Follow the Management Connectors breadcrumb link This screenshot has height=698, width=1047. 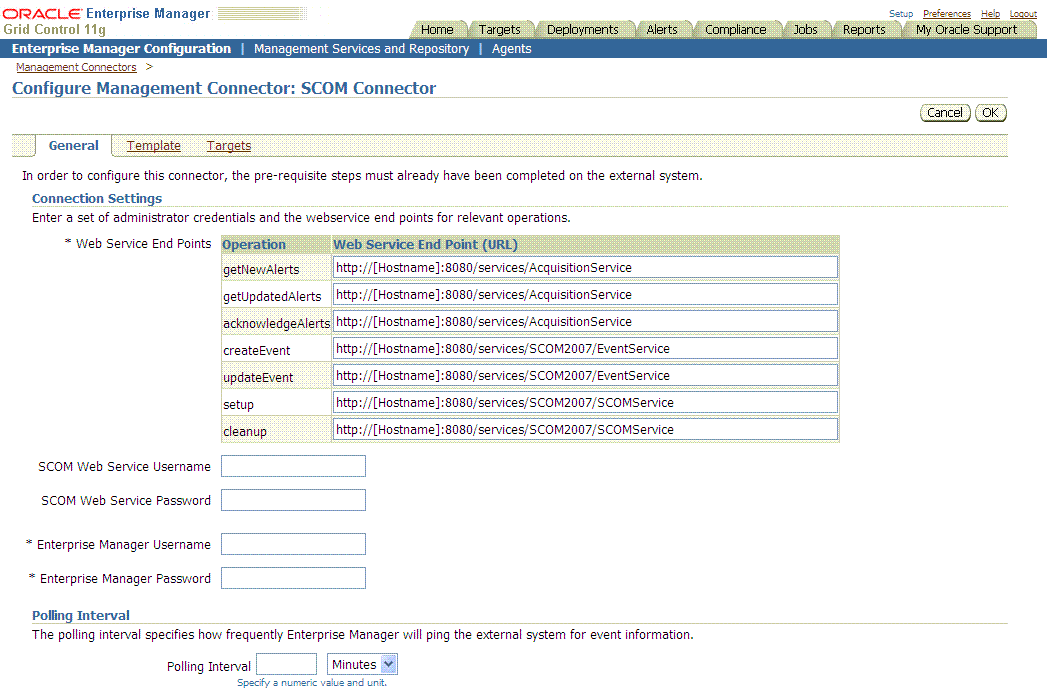(76, 67)
